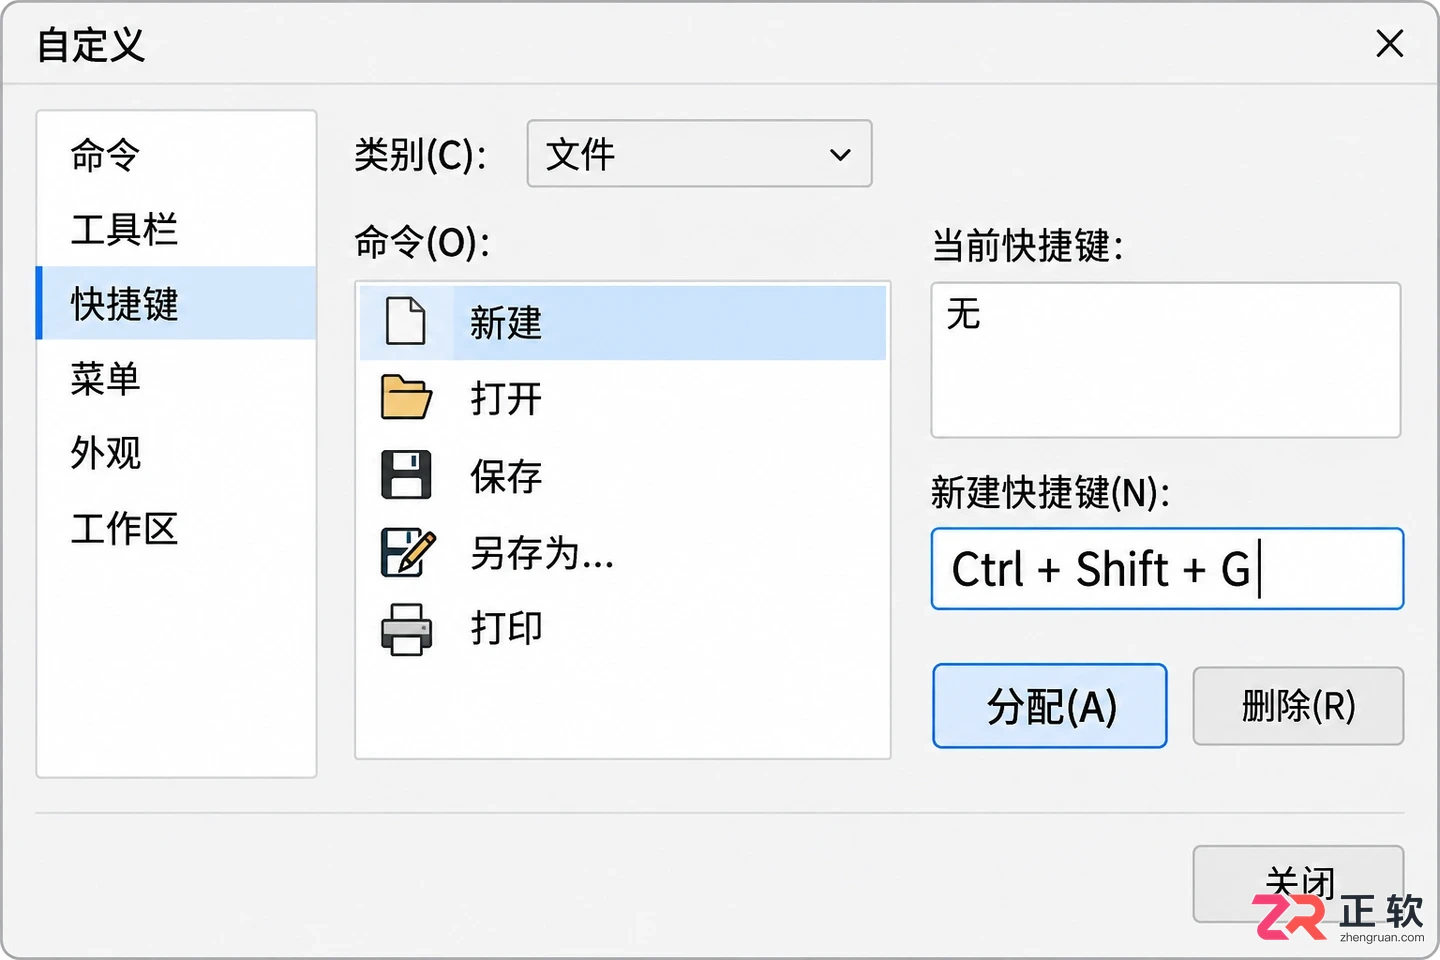The height and width of the screenshot is (960, 1440).
Task: Open the 类别 dropdown showing 文件
Action: point(699,154)
